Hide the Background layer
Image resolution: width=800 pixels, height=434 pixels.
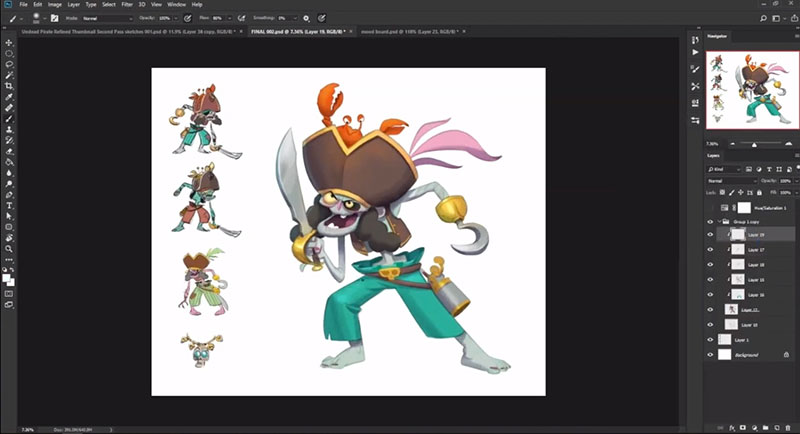pos(710,355)
